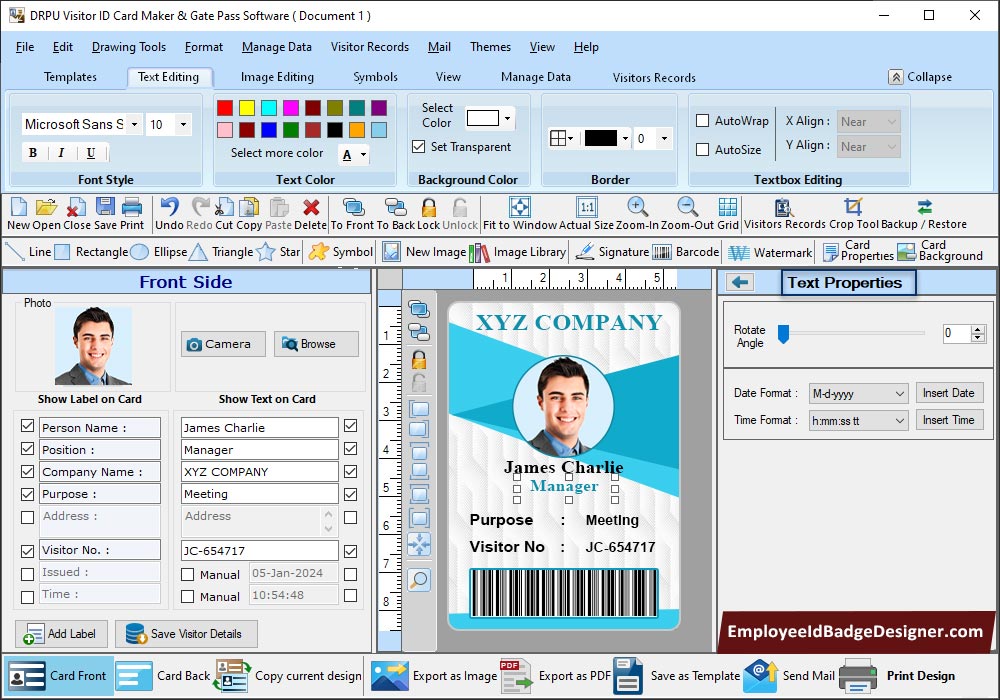Add a Signature to the card

[612, 252]
